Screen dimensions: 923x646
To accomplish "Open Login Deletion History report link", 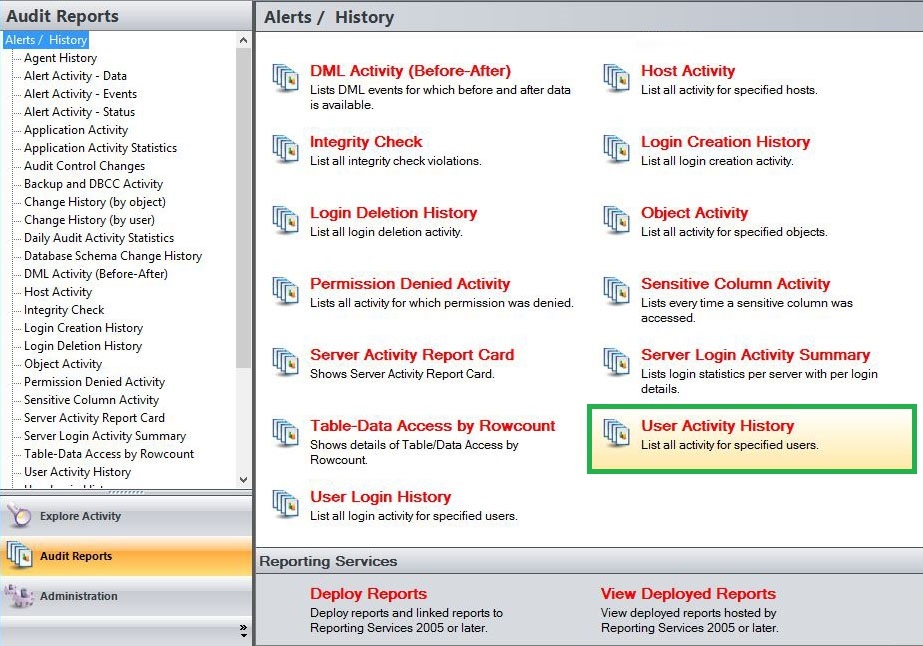I will [x=393, y=213].
